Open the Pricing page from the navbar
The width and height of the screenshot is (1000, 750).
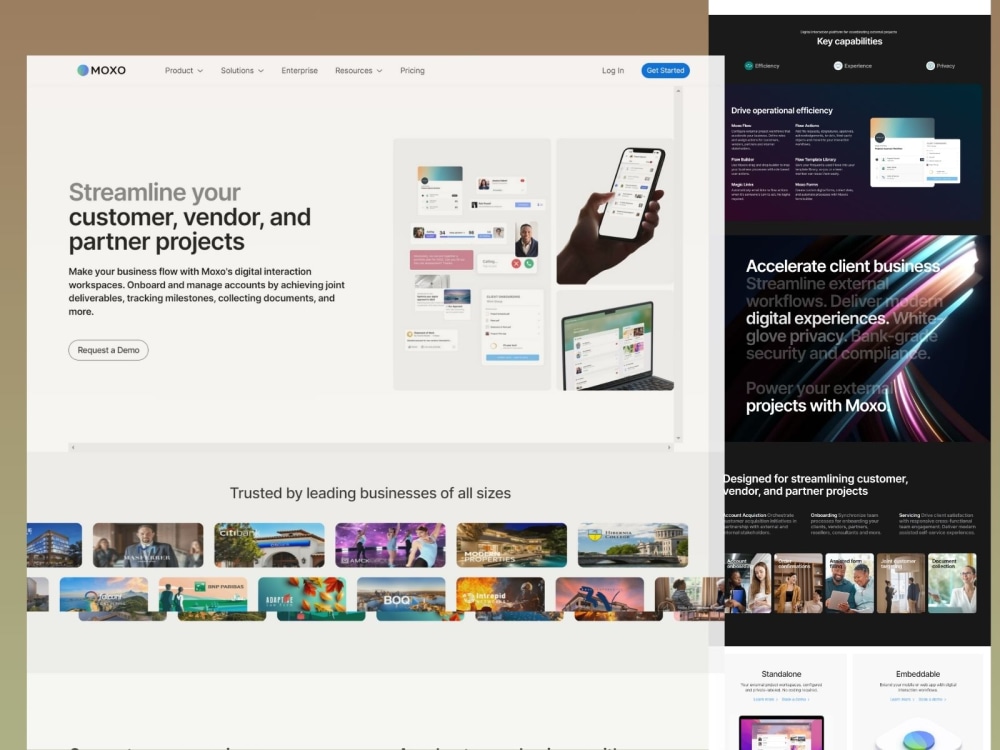click(412, 70)
